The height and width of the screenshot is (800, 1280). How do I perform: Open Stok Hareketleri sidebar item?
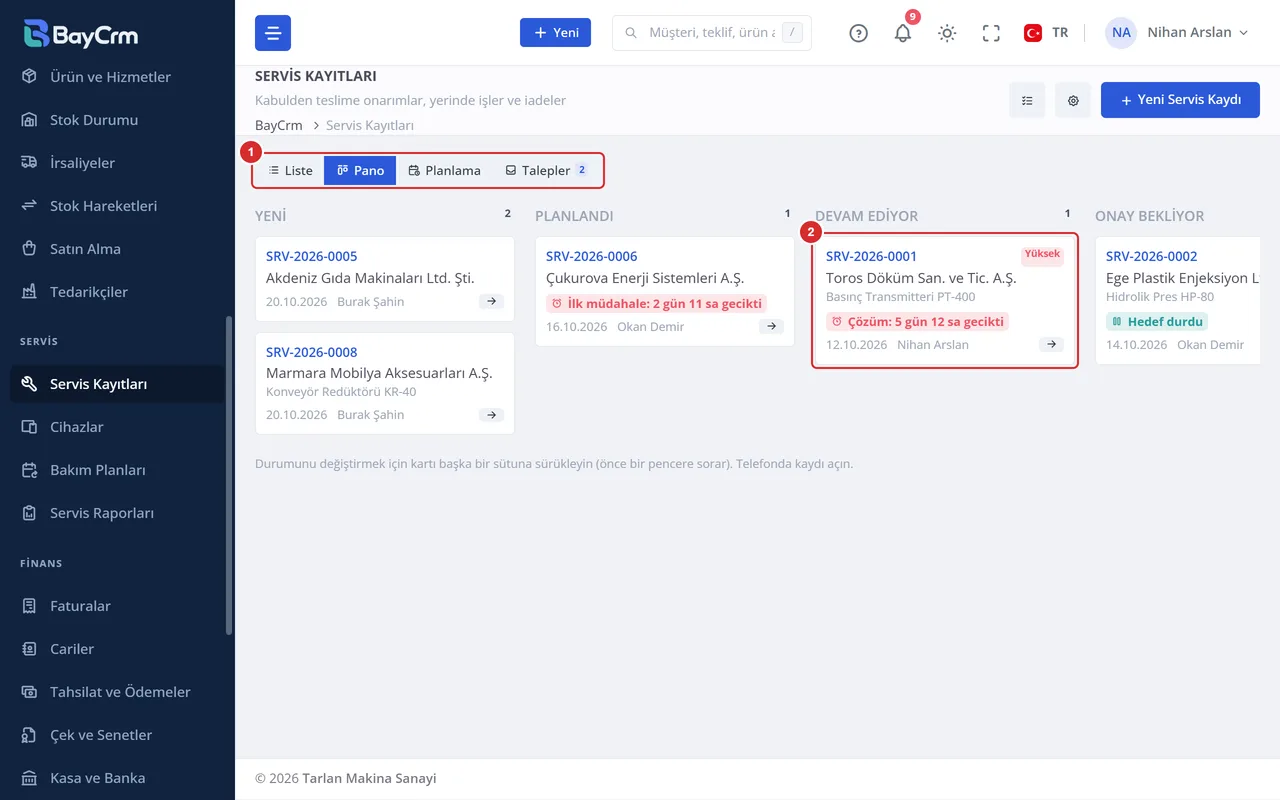coord(117,206)
